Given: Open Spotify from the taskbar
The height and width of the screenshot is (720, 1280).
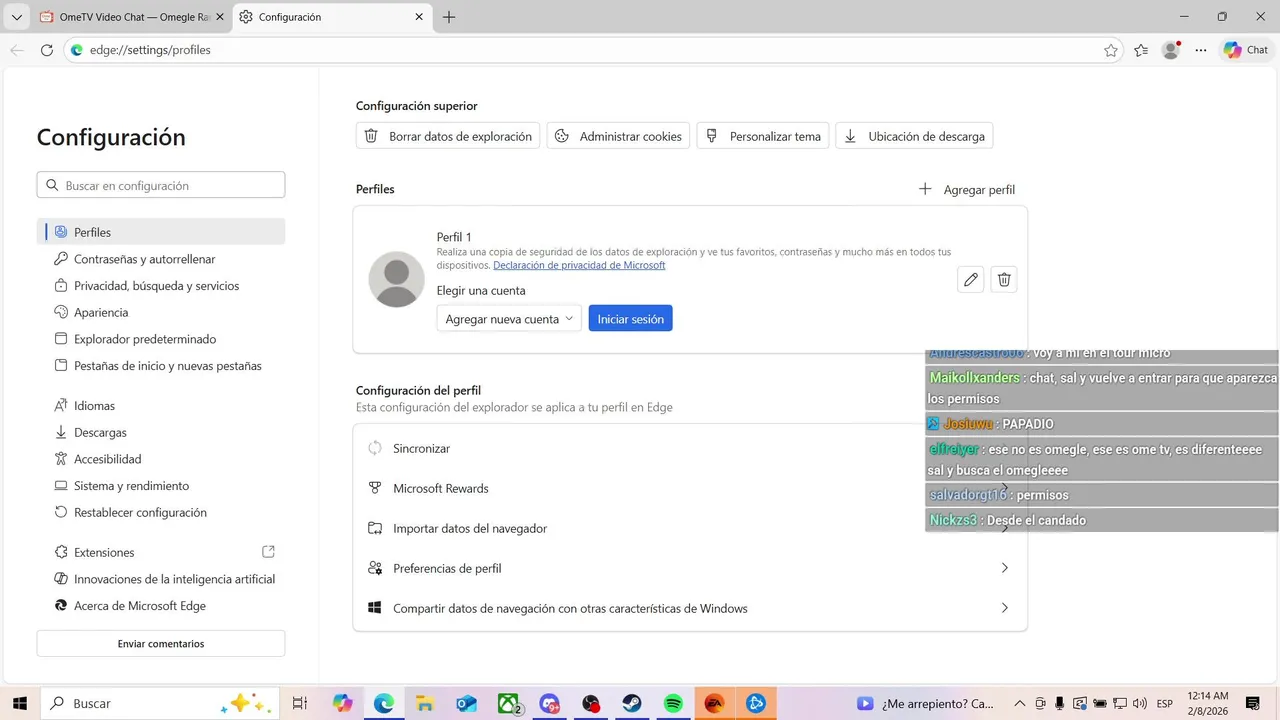Looking at the screenshot, I should [x=673, y=703].
